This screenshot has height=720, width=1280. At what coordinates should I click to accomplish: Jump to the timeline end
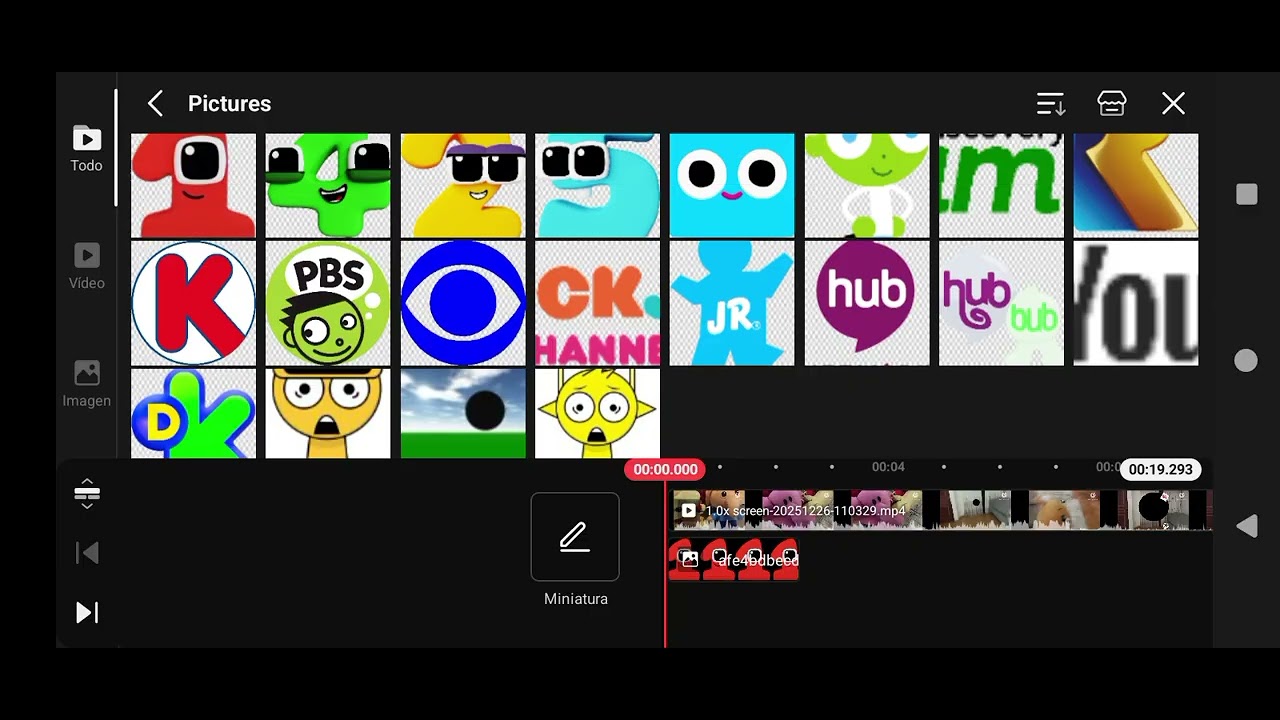[x=87, y=612]
